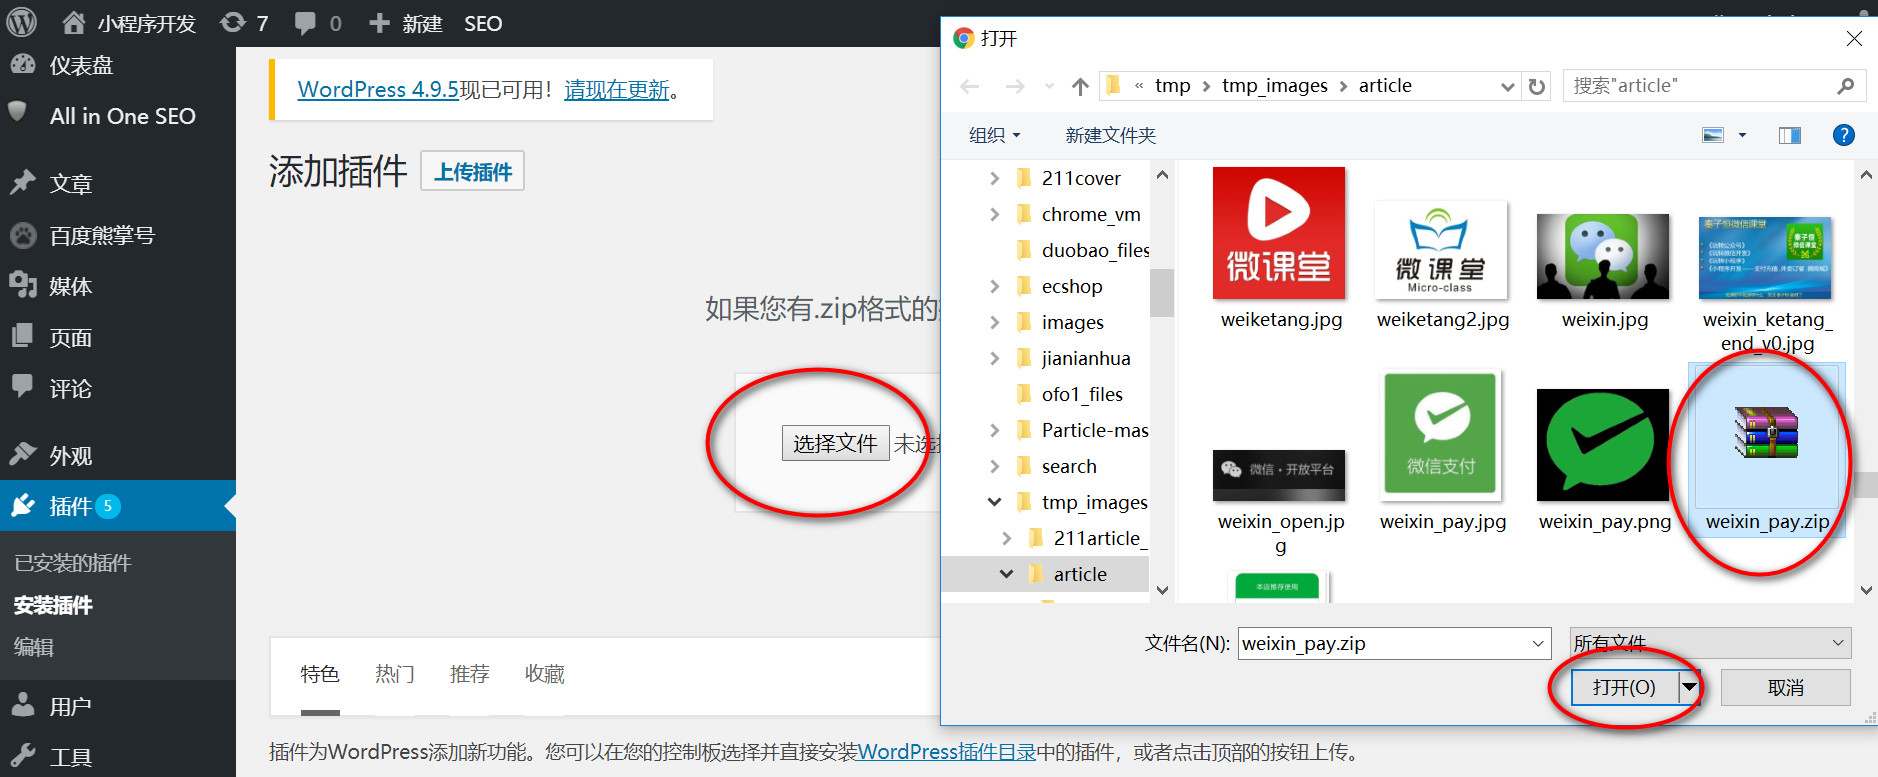Expand the chrome_vm folder node

994,214
